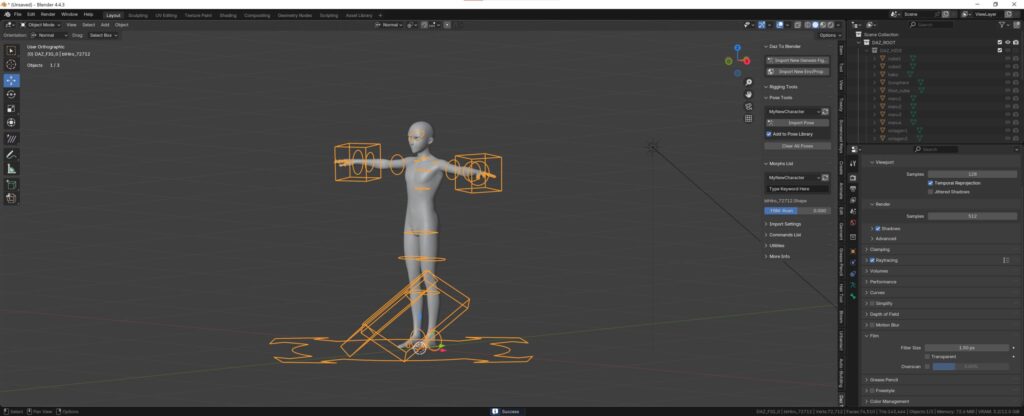This screenshot has height=416, width=1024.
Task: Enable the Simplify checkbox
Action: (x=872, y=304)
